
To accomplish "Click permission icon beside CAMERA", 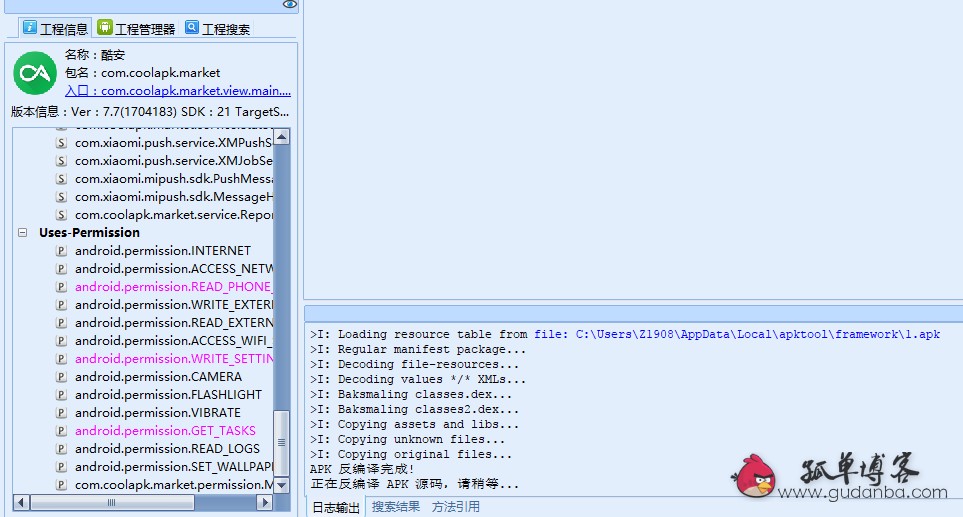I will (61, 377).
